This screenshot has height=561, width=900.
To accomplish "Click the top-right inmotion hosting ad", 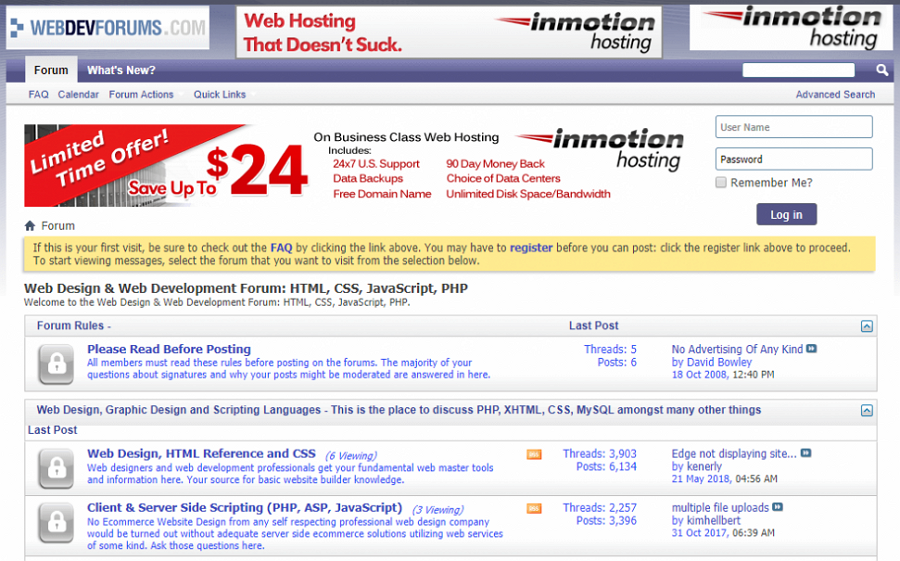I will point(792,28).
